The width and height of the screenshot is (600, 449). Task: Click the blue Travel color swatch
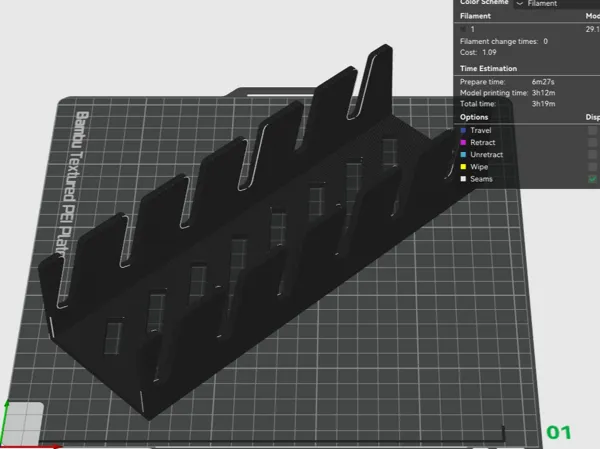click(463, 131)
